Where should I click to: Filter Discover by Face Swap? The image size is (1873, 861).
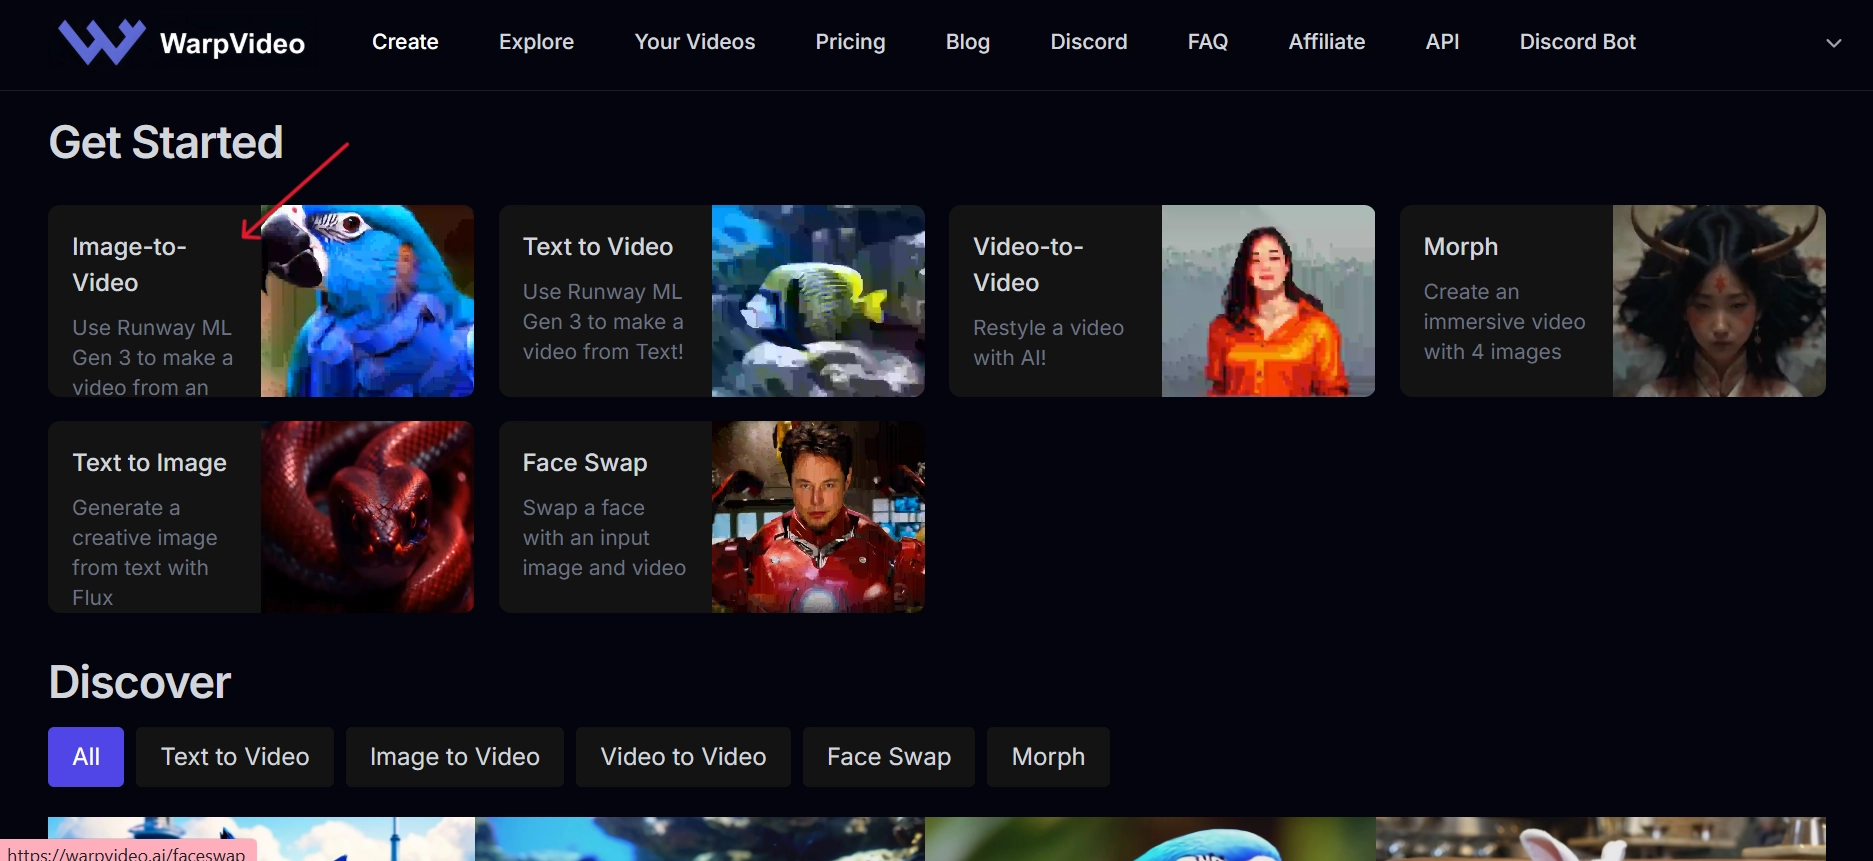(x=889, y=757)
